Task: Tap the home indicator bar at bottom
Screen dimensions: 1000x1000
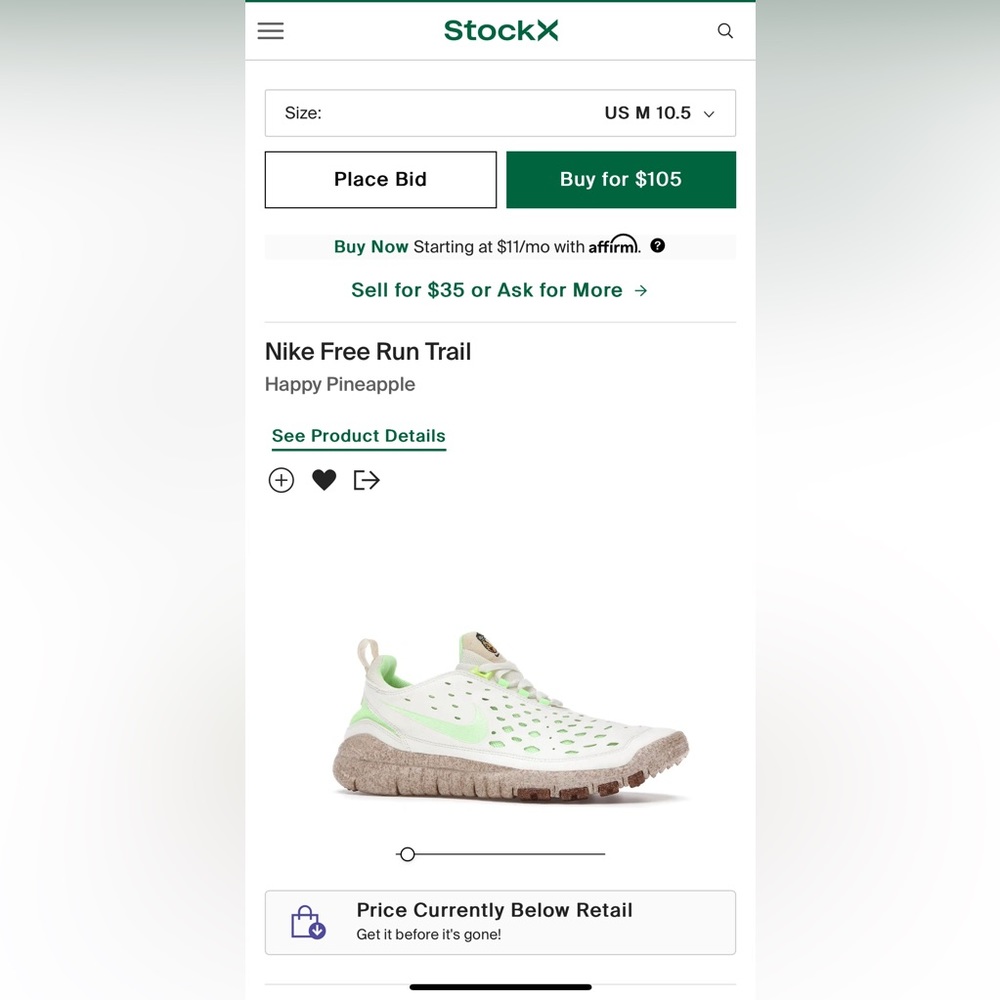Action: pos(500,987)
